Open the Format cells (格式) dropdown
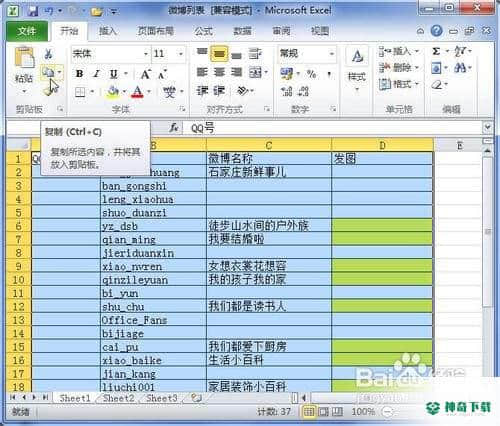500x426 pixels. pos(399,84)
